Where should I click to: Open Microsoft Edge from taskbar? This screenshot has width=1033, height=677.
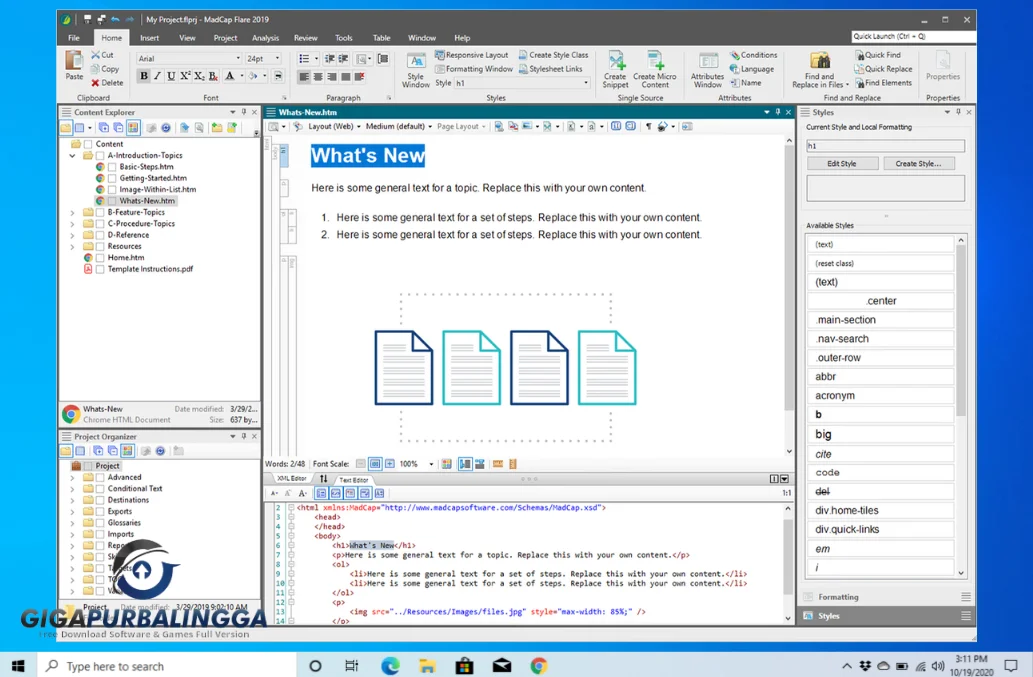point(390,666)
